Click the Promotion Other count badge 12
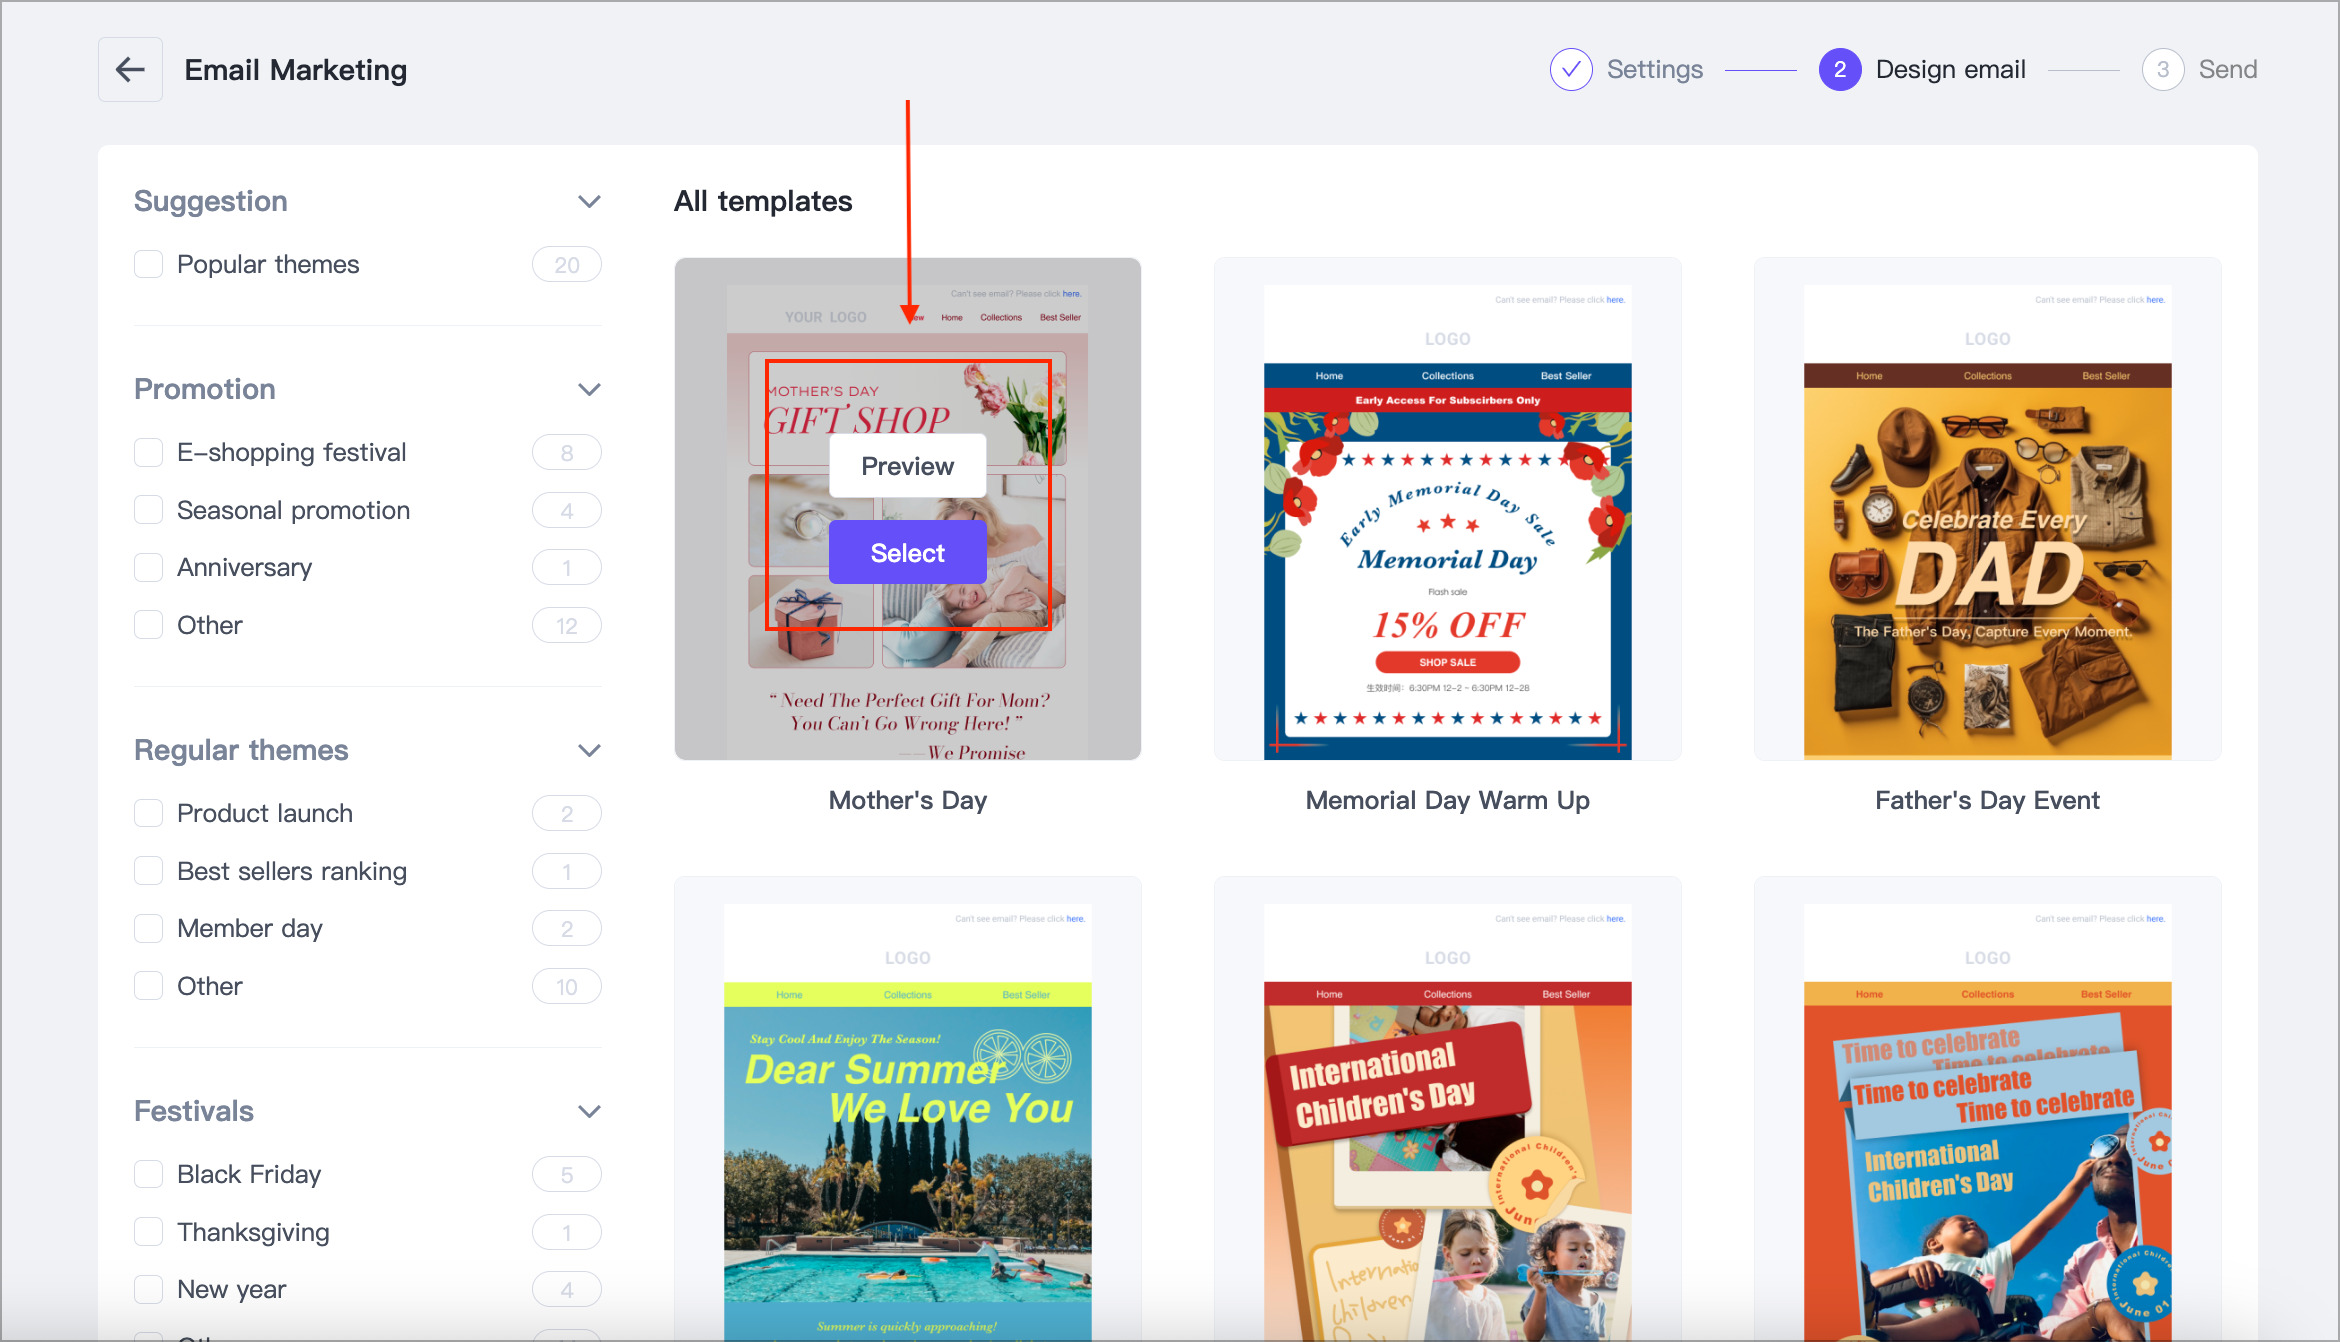The width and height of the screenshot is (2340, 1342). click(x=567, y=625)
